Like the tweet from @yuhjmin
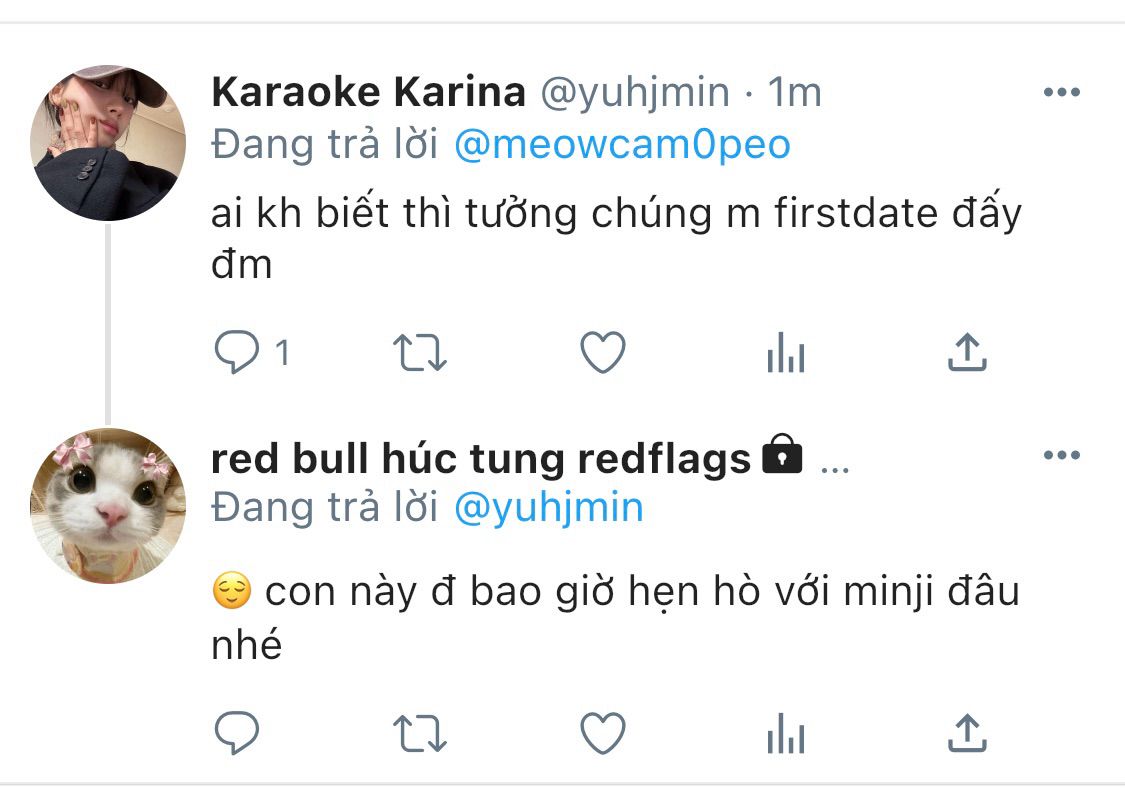The width and height of the screenshot is (1125, 790). click(x=603, y=352)
